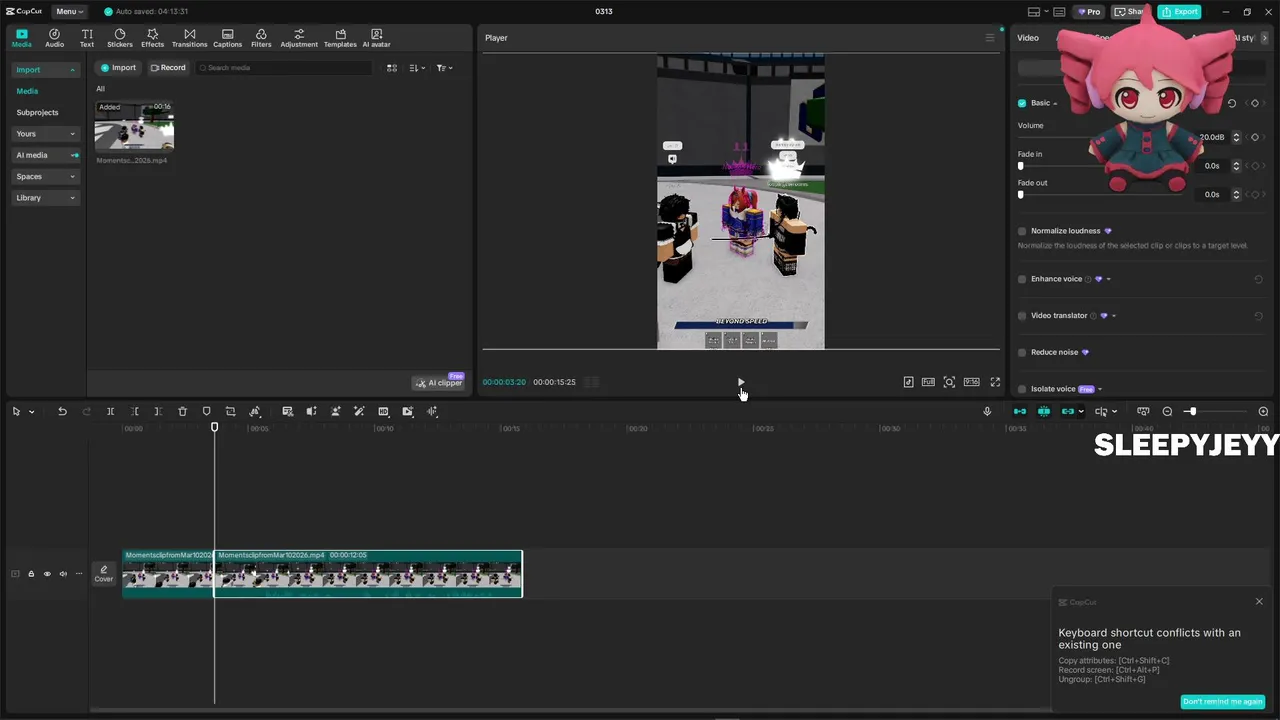Open the Adjustment tab
1280x720 pixels.
[299, 38]
